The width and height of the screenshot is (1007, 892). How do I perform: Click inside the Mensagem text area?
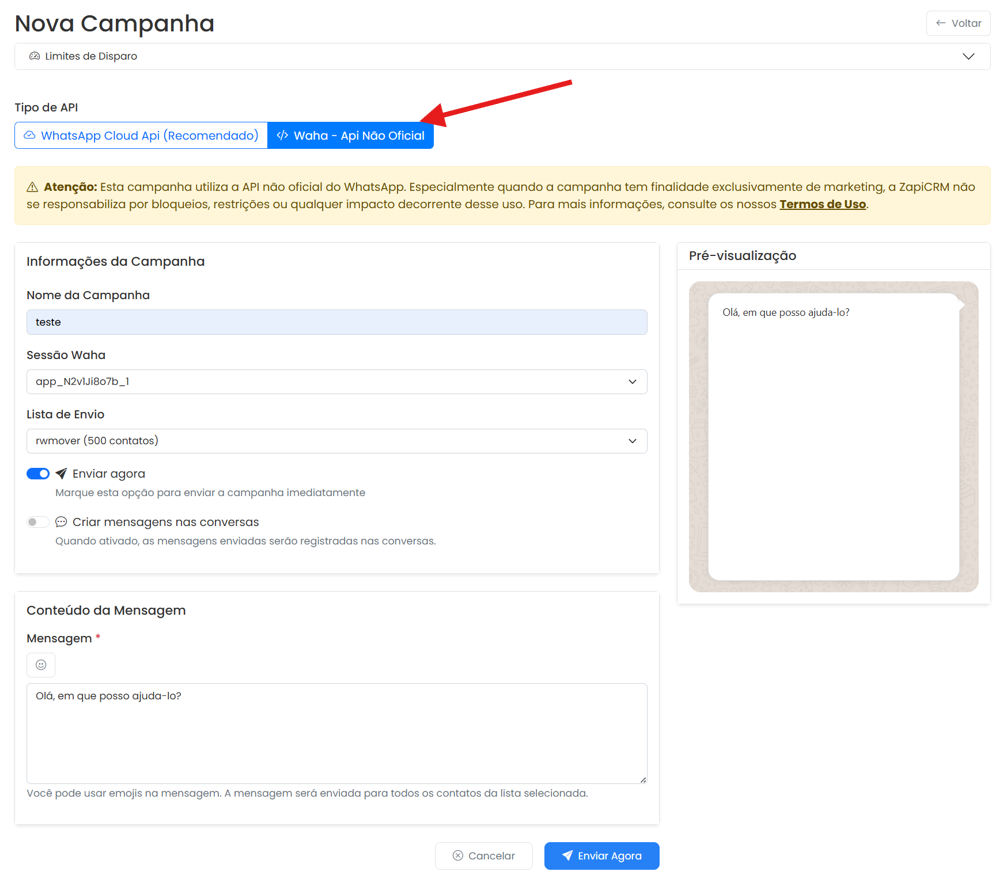[337, 733]
